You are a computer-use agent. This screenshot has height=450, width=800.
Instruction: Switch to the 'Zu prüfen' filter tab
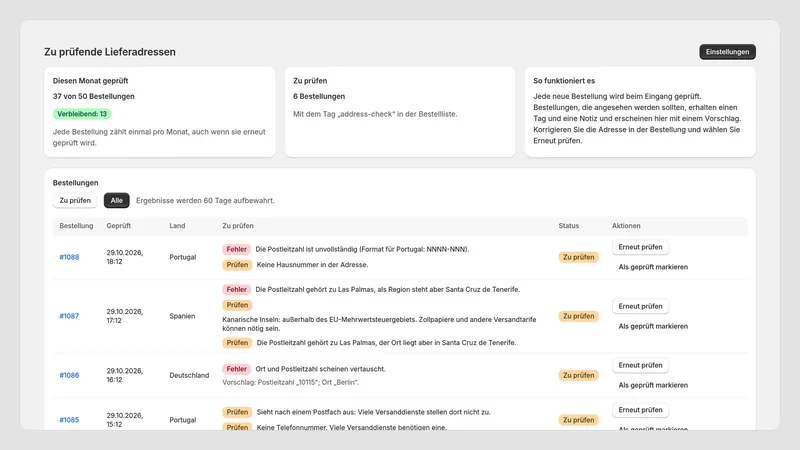75,201
